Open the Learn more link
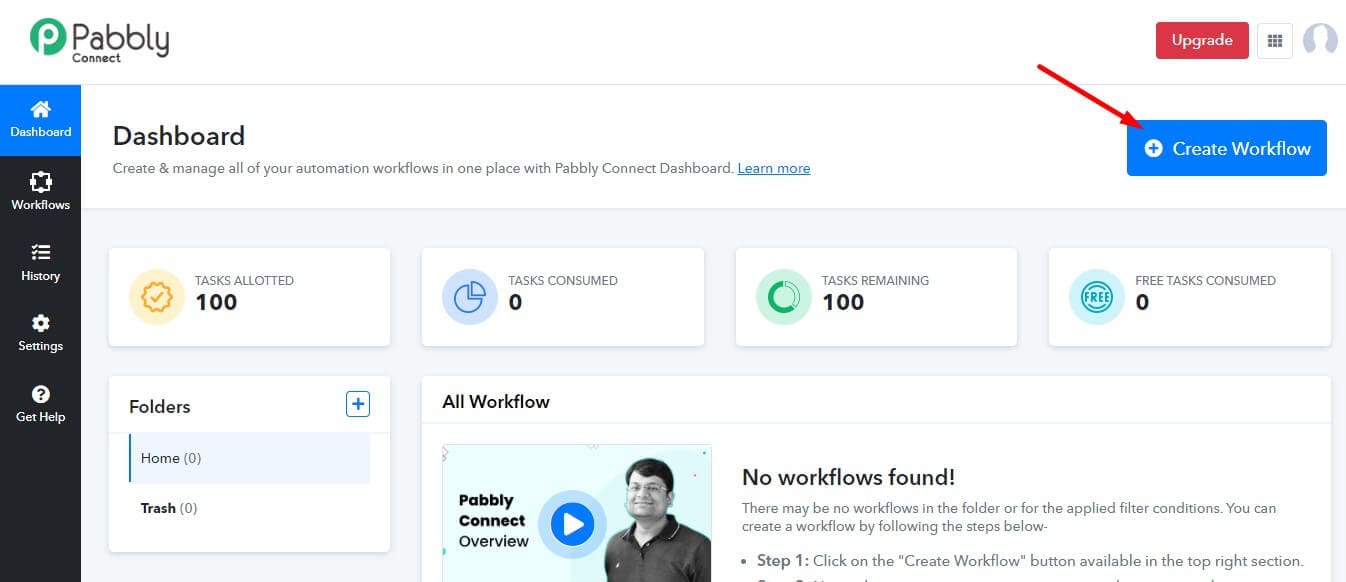Image resolution: width=1346 pixels, height=582 pixels. point(773,168)
